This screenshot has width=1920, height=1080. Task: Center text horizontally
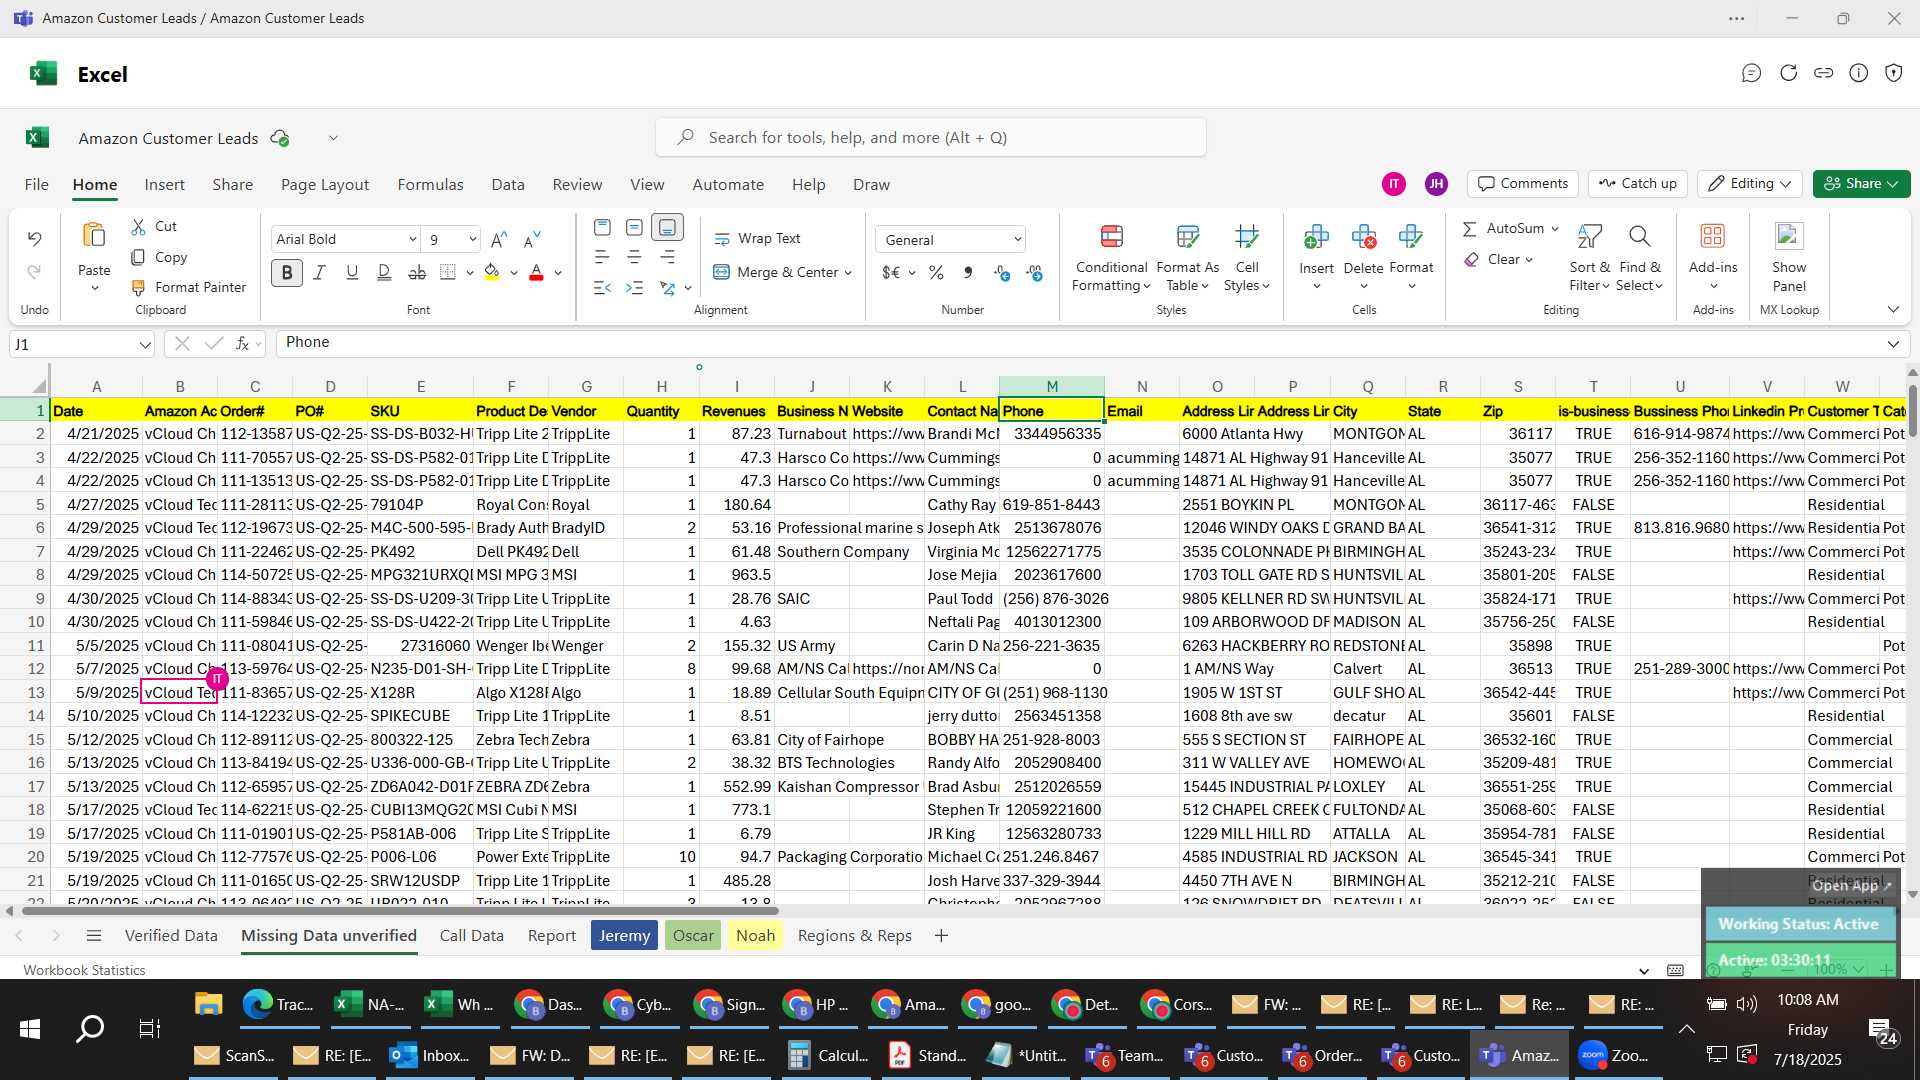tap(634, 257)
